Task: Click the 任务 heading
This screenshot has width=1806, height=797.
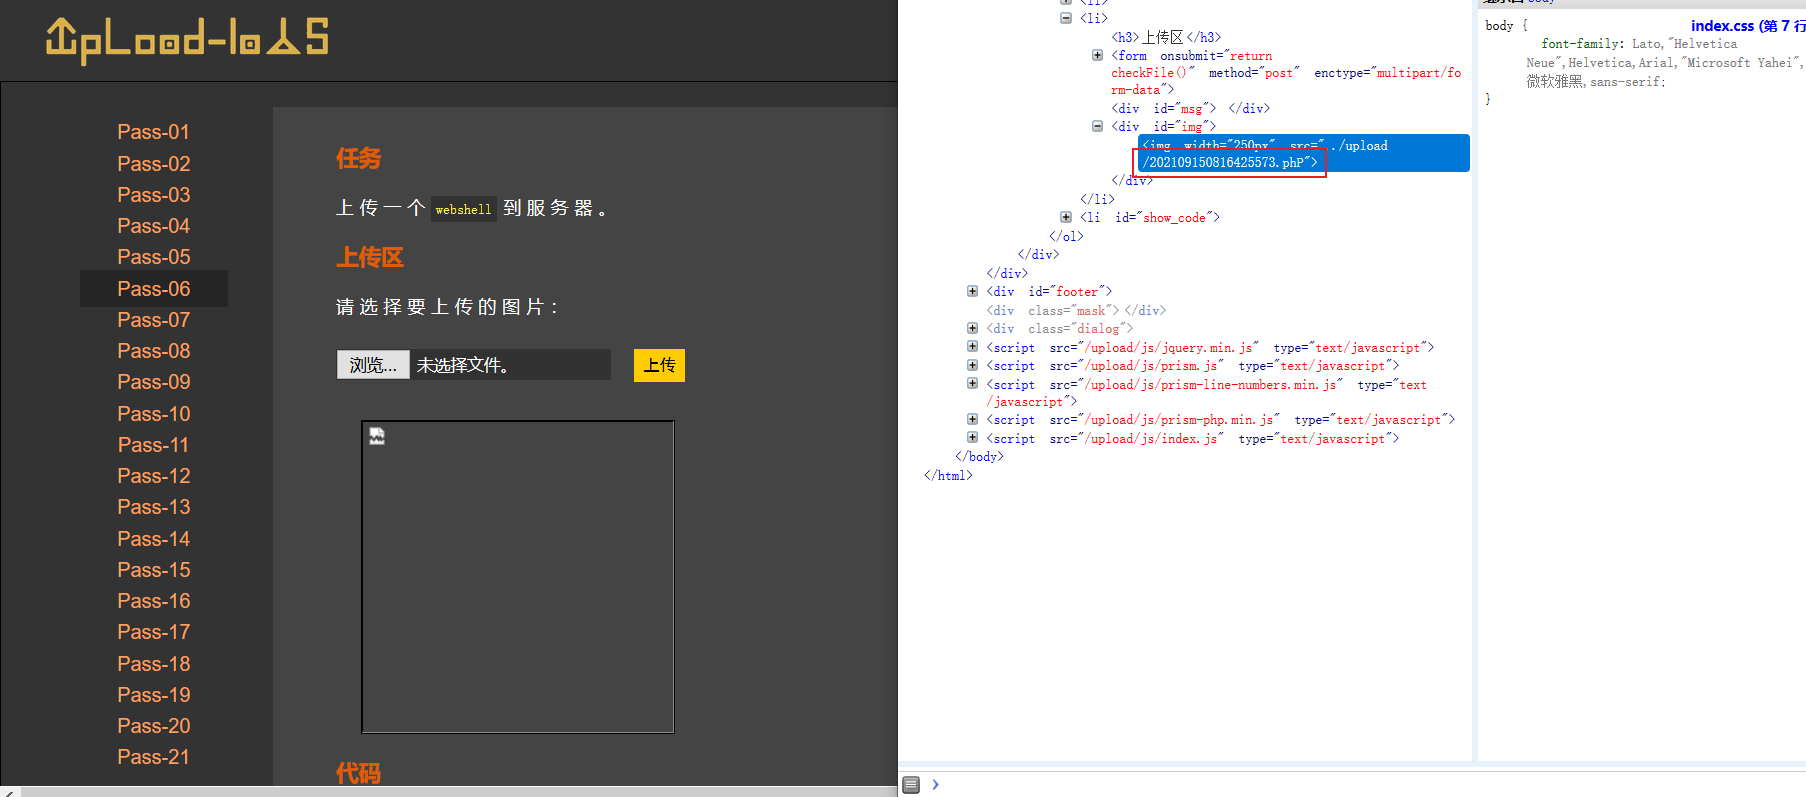Action: [x=358, y=158]
